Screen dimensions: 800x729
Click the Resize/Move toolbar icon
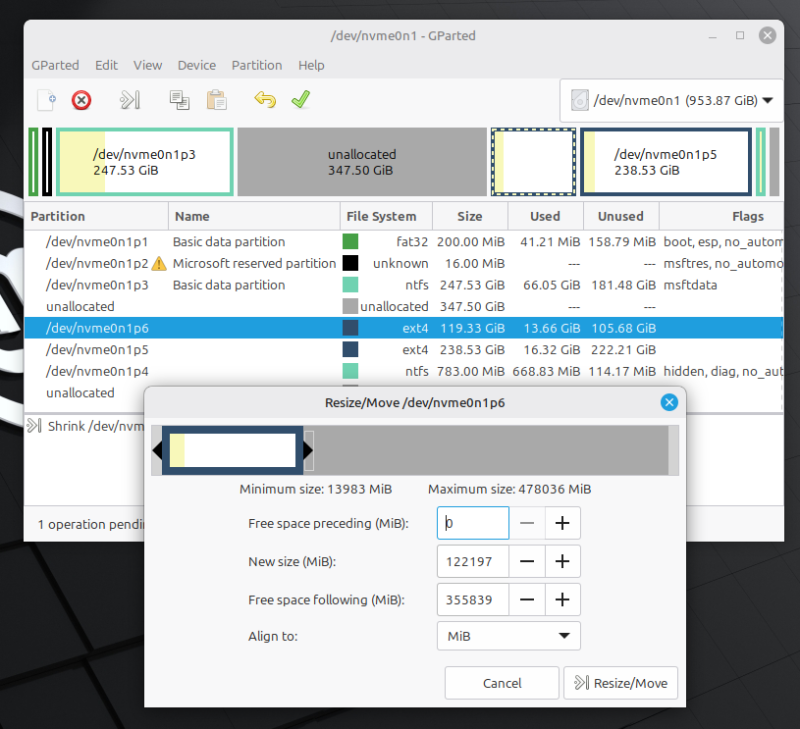(130, 100)
